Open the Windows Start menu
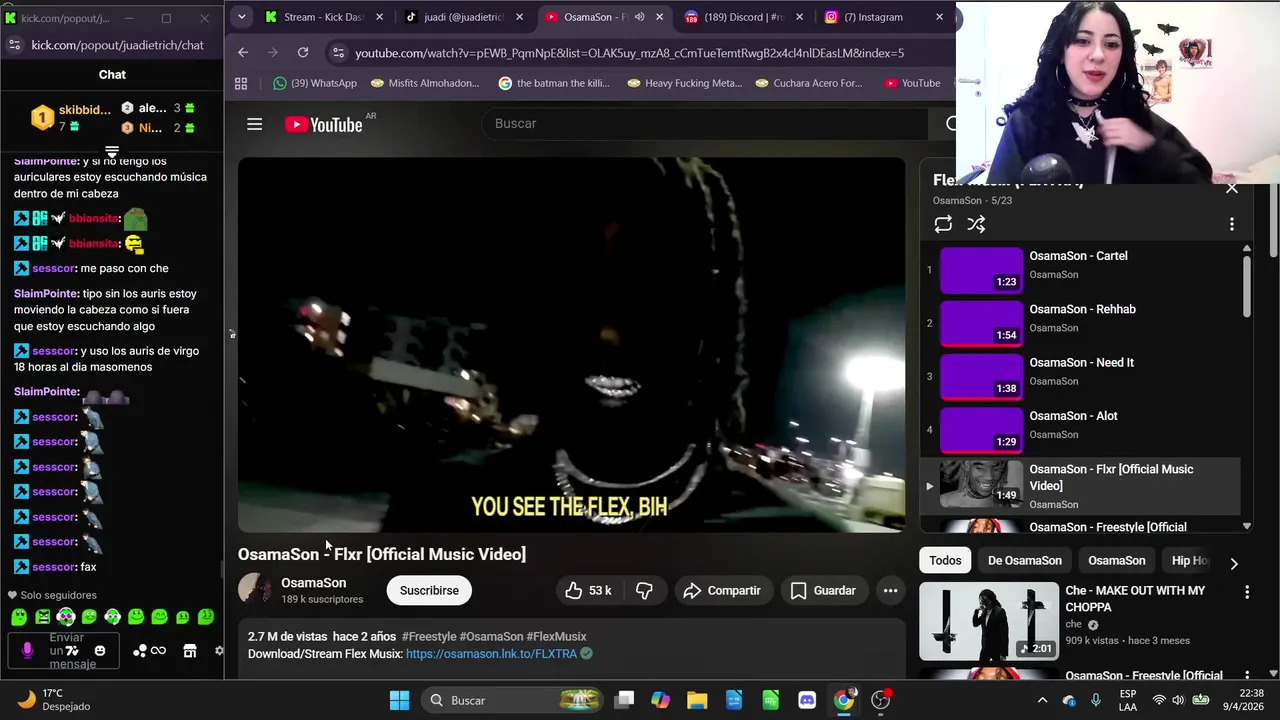The image size is (1280, 720). coord(399,700)
